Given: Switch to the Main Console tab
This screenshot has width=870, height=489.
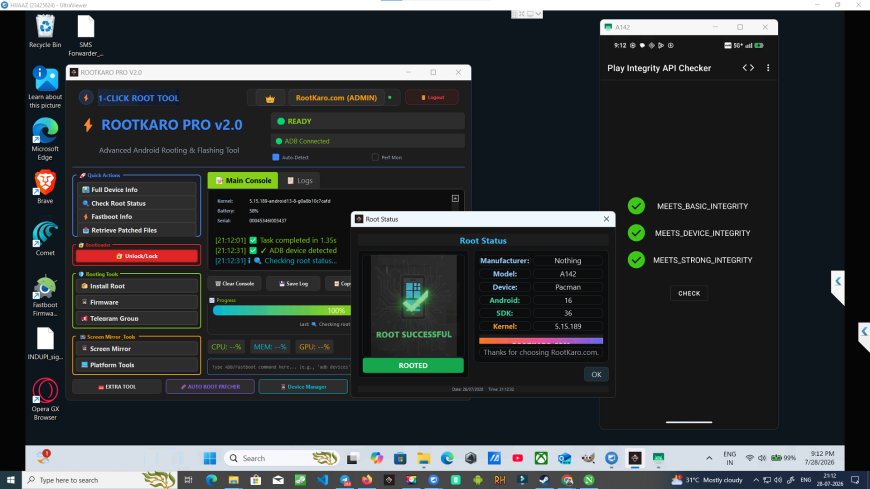Looking at the screenshot, I should (x=243, y=180).
